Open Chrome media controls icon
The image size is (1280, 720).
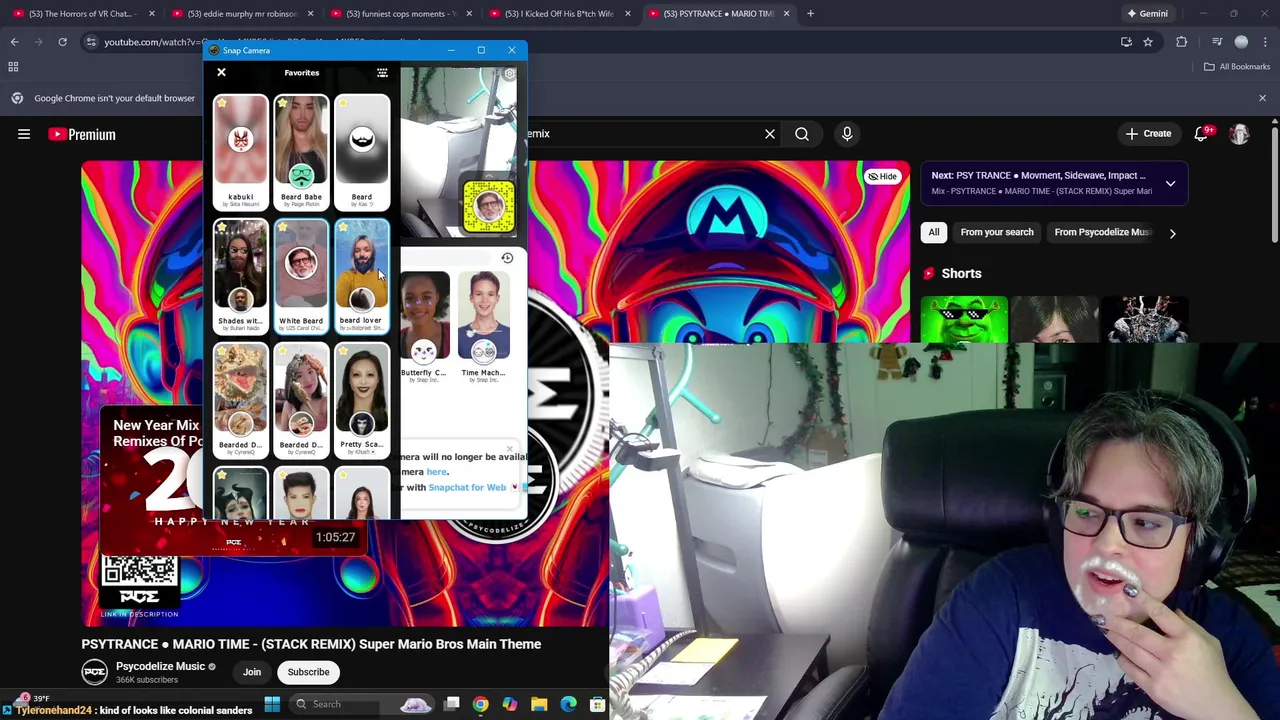[x=1217, y=42]
